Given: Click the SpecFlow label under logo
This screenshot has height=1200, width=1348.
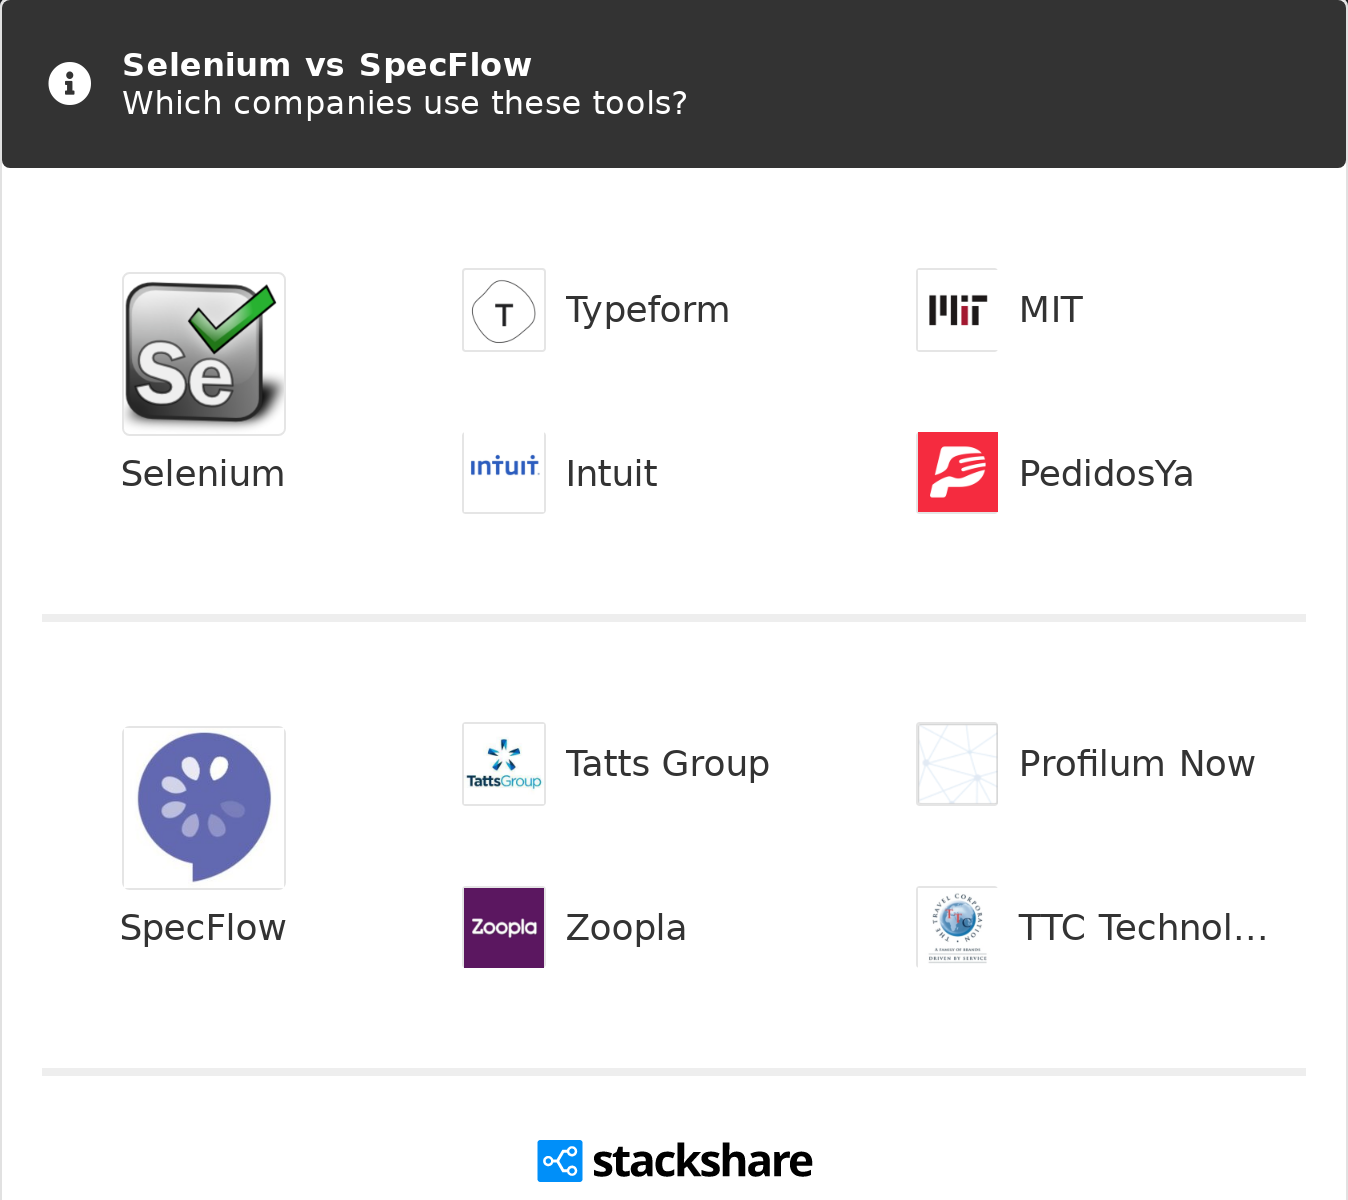Looking at the screenshot, I should tap(203, 928).
